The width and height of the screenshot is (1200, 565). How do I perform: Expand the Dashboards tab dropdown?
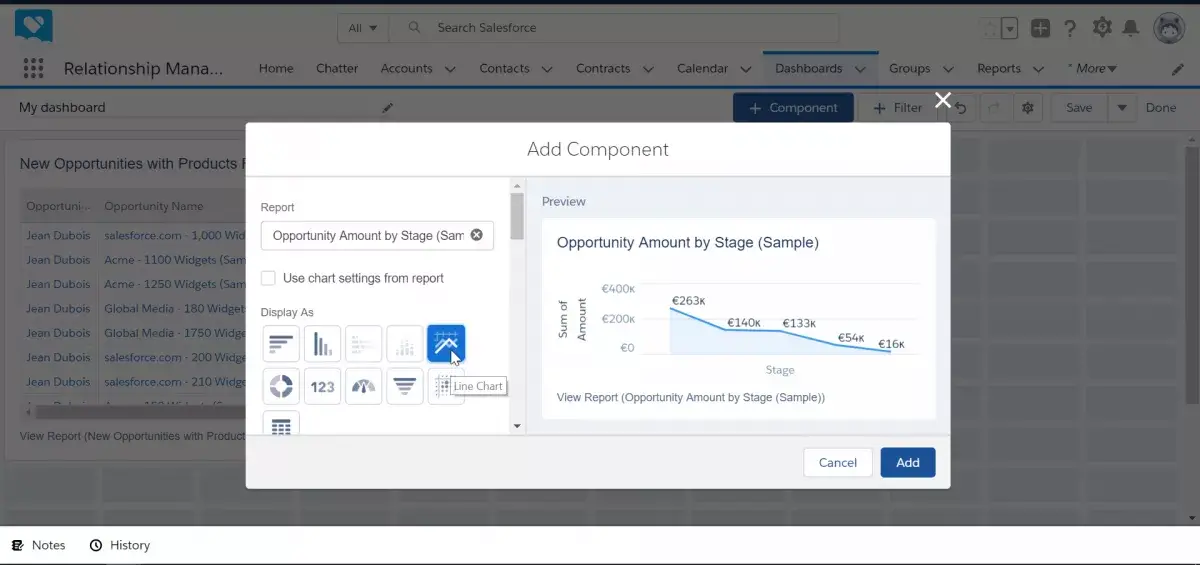click(862, 69)
